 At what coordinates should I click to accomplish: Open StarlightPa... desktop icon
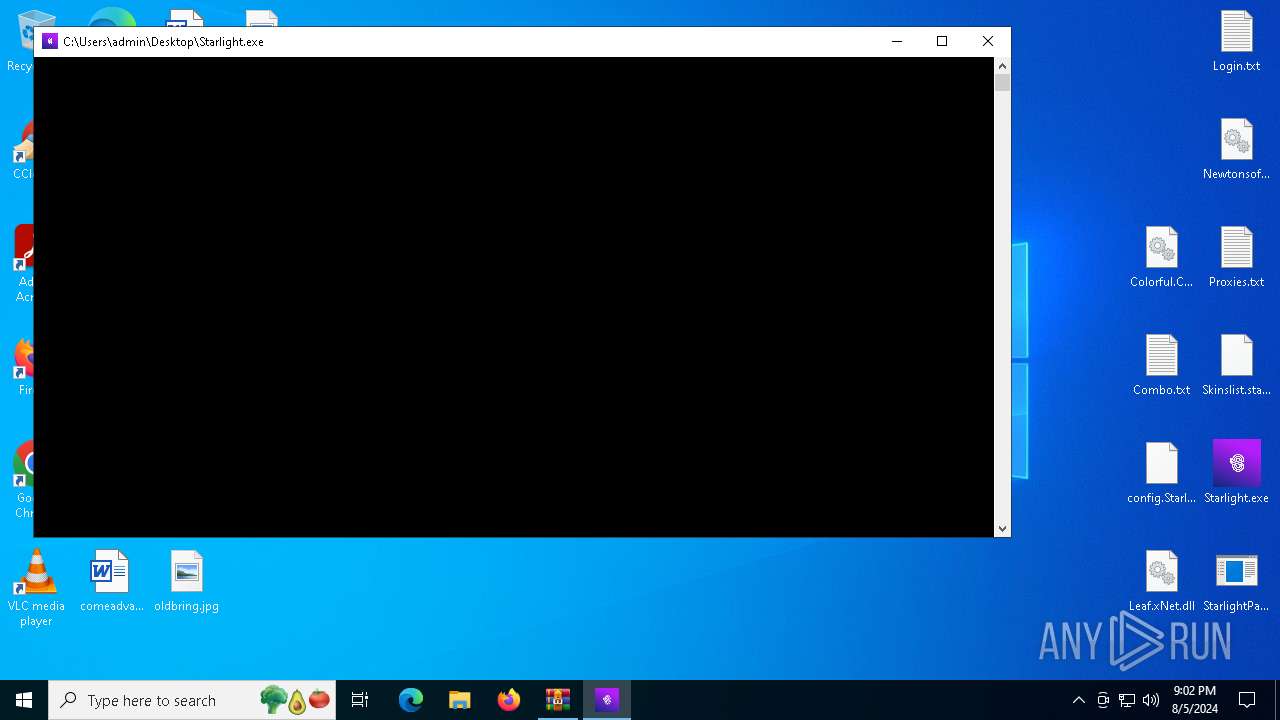pos(1236,582)
